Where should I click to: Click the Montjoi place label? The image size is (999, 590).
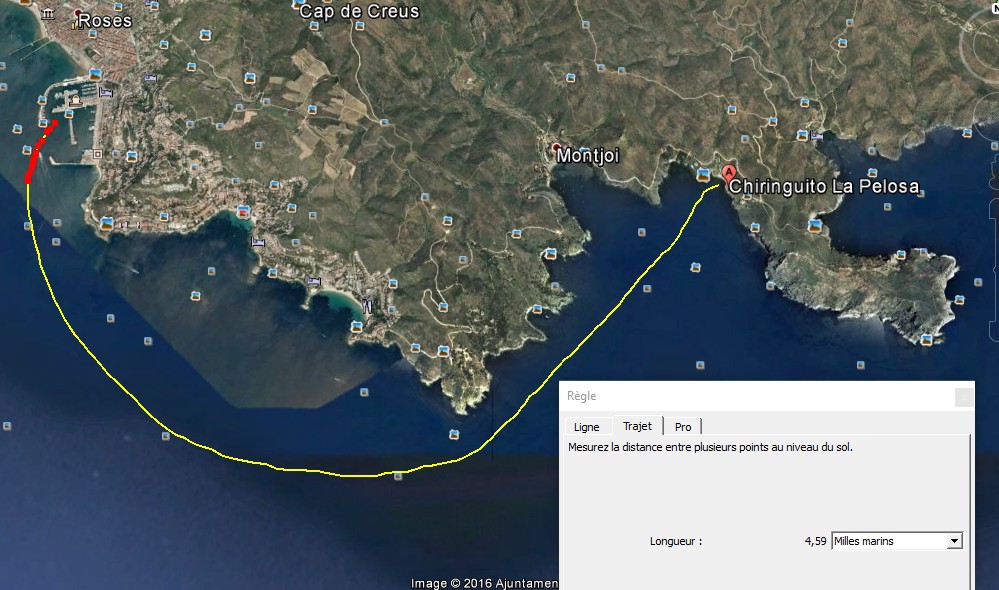(587, 155)
